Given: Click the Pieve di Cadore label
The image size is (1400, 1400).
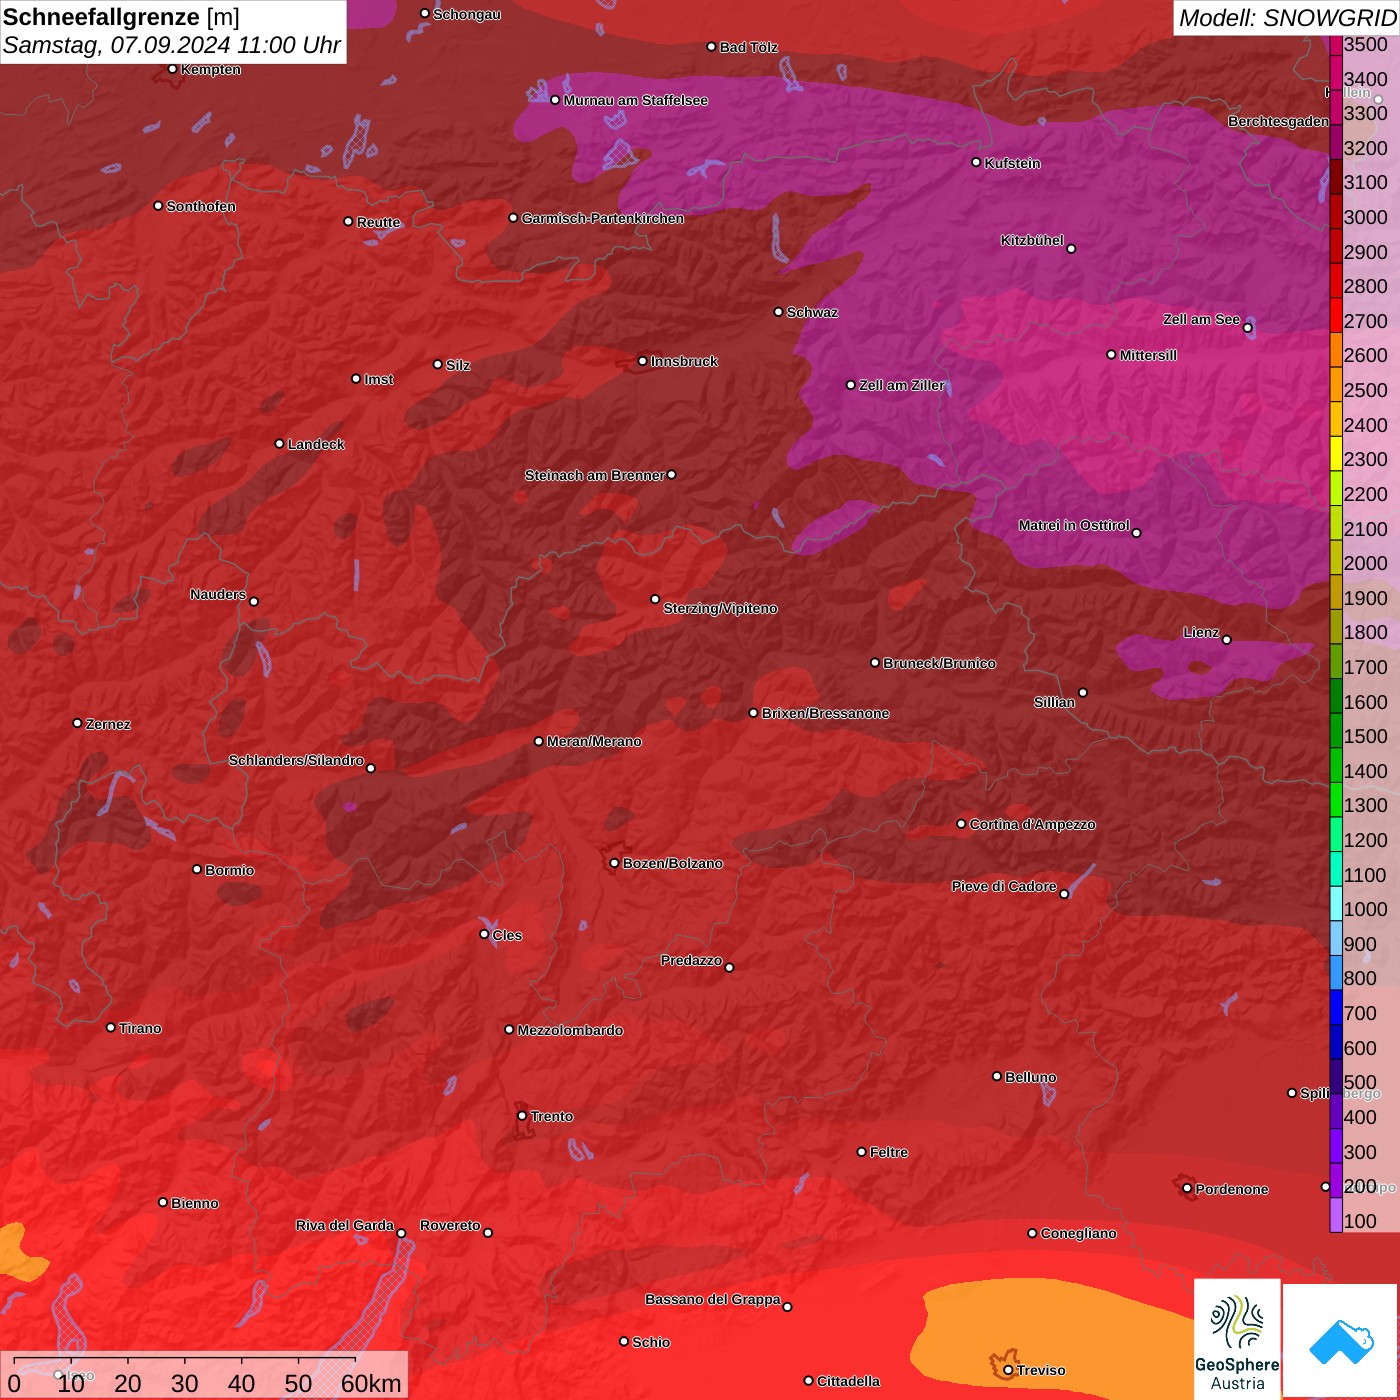Looking at the screenshot, I should [x=1004, y=886].
